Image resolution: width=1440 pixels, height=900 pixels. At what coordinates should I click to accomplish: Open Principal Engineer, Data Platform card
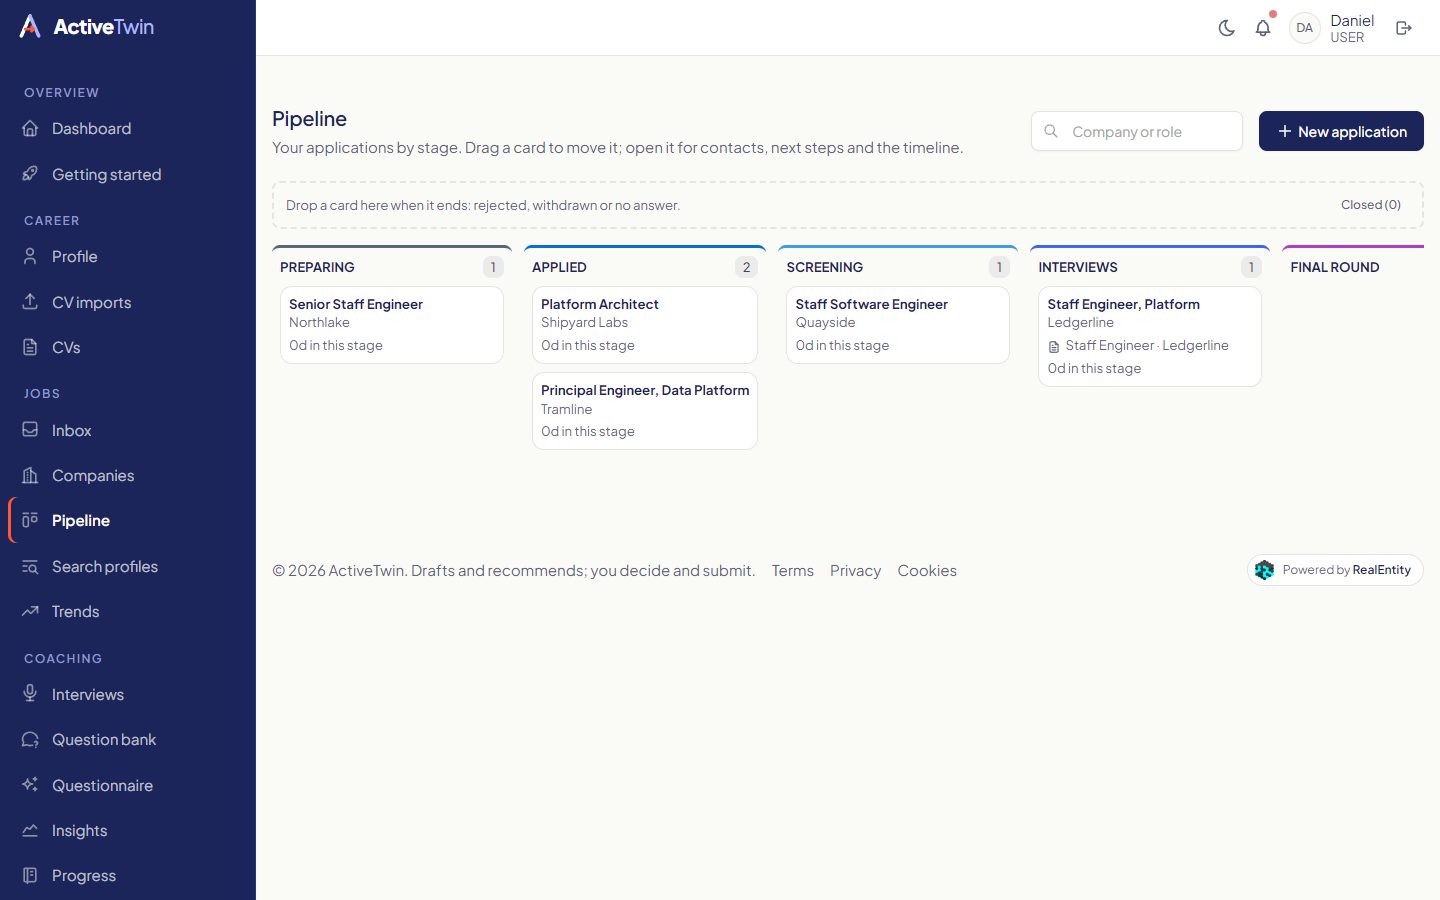[x=645, y=411]
